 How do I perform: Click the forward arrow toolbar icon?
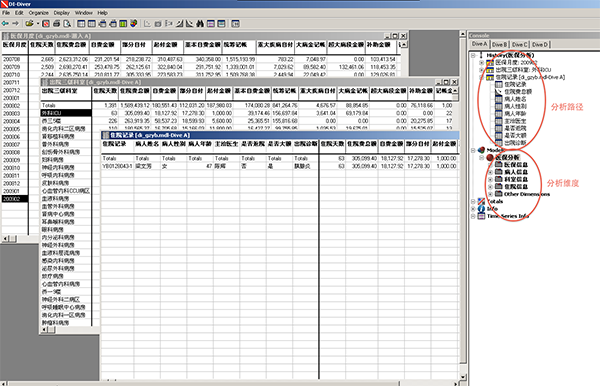pos(15,23)
